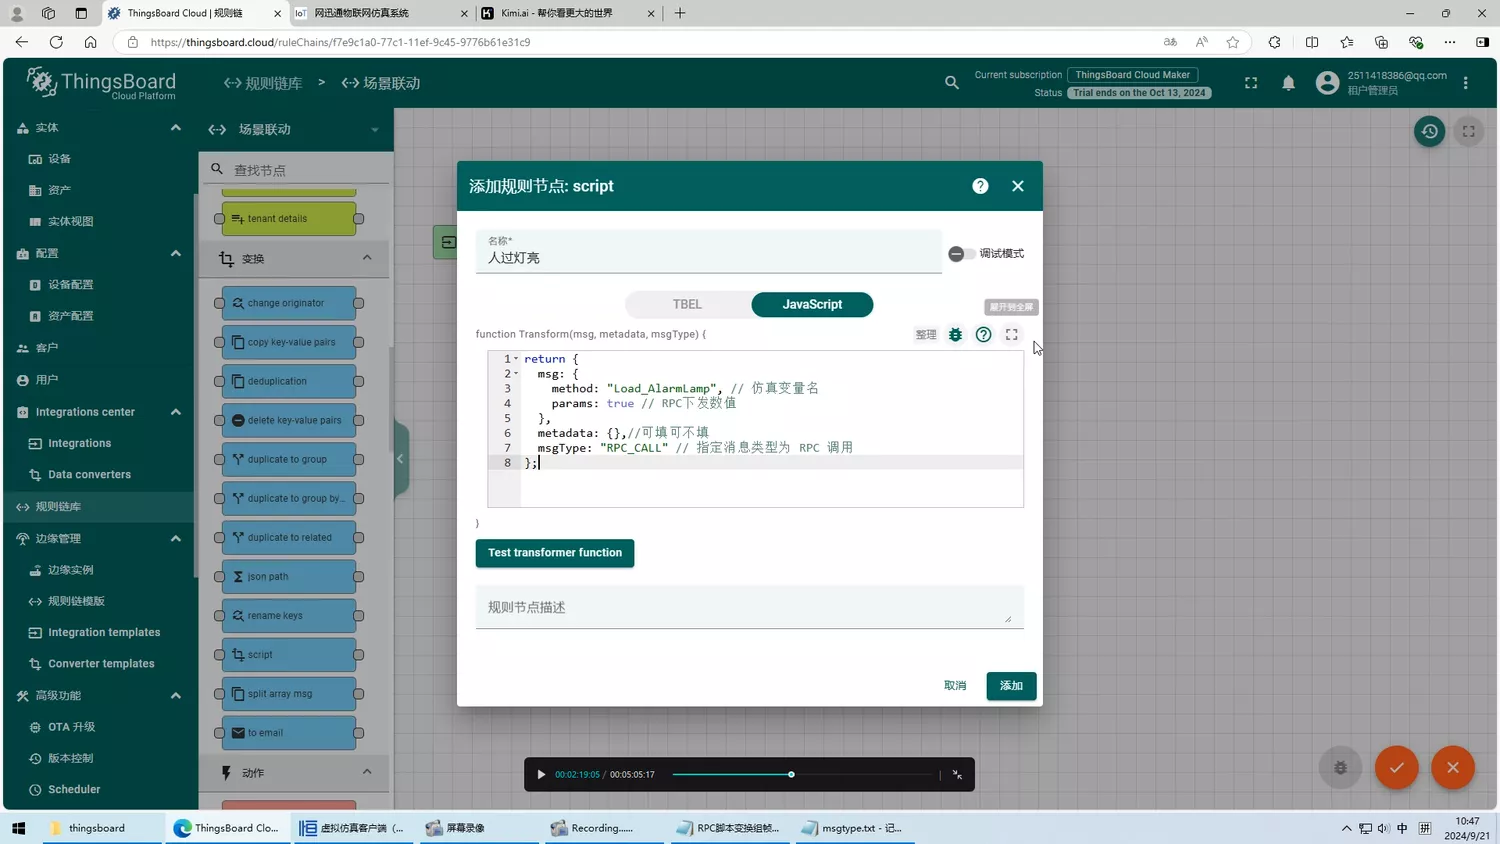Collapse the 变换 transformation node section

367,258
